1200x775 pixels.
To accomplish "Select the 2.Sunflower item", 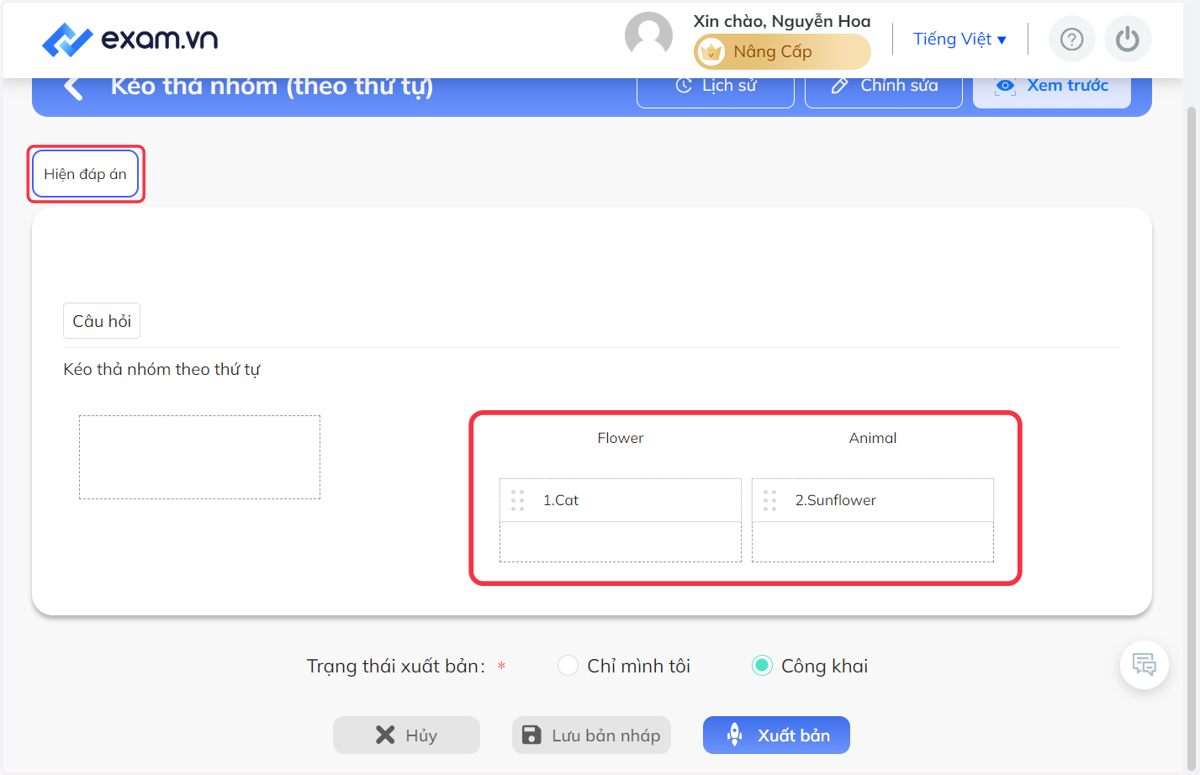I will (873, 500).
